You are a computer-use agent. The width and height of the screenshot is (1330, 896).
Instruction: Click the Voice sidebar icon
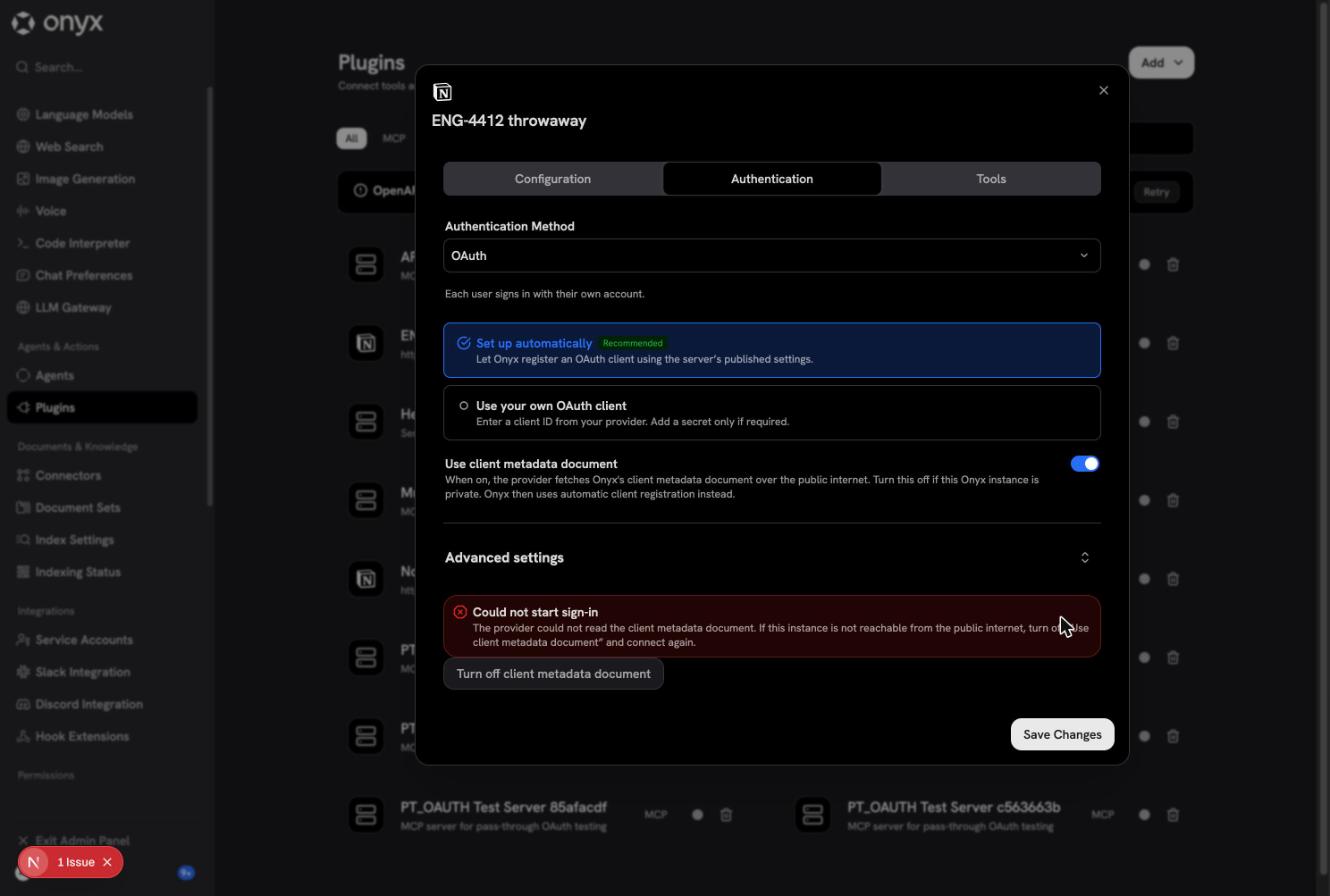[x=23, y=211]
